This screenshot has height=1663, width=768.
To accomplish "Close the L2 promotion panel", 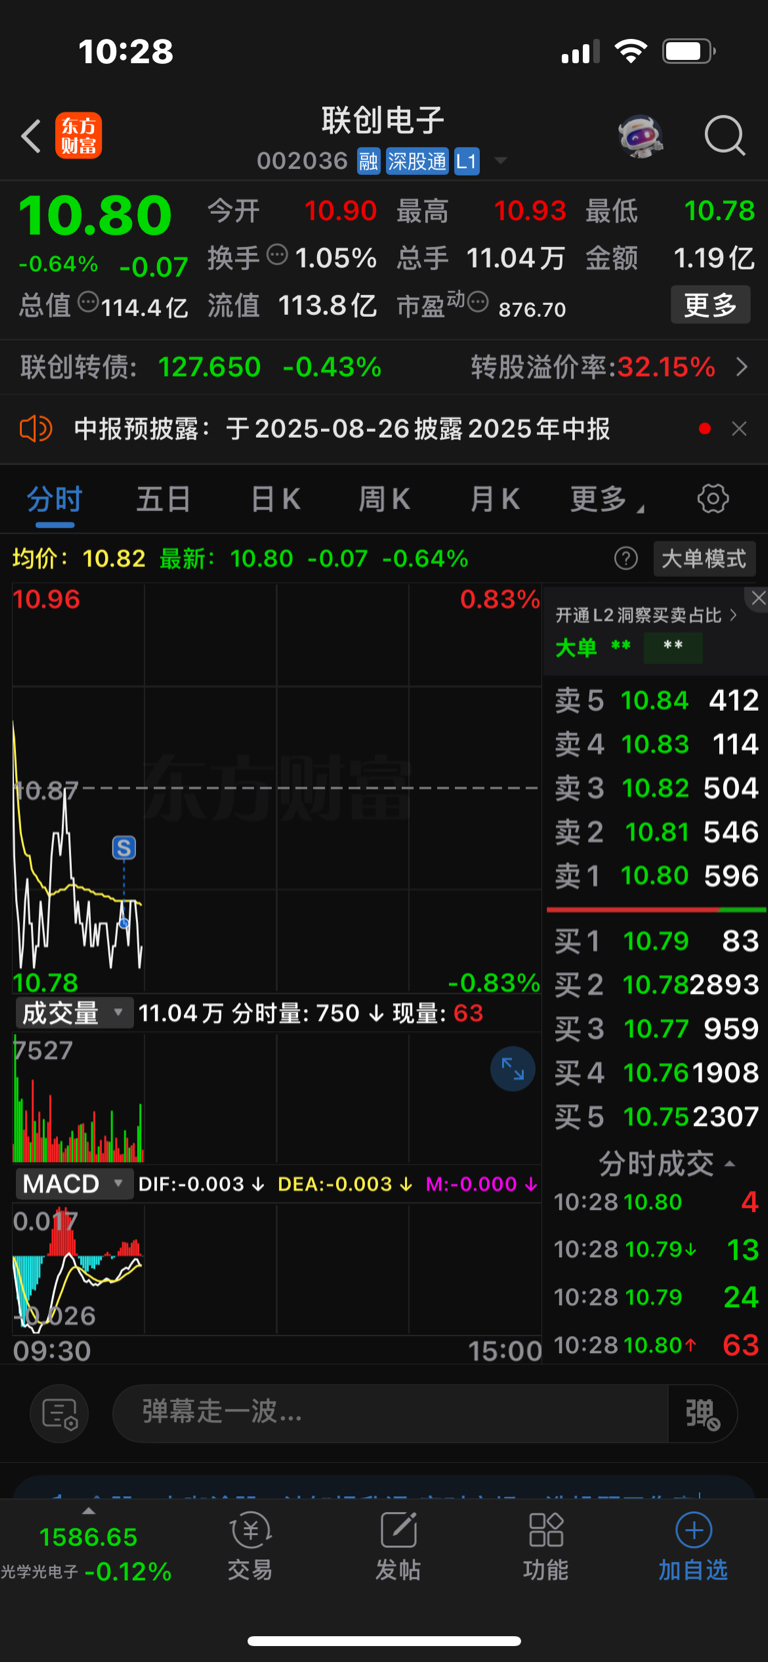I will (758, 598).
